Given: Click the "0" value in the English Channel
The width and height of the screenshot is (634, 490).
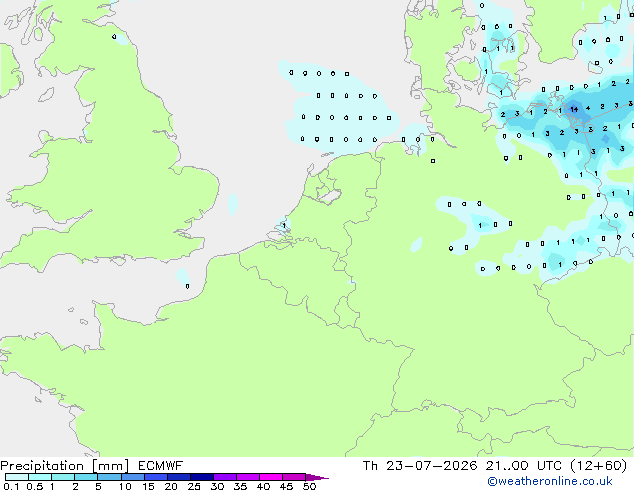Looking at the screenshot, I should coord(187,286).
